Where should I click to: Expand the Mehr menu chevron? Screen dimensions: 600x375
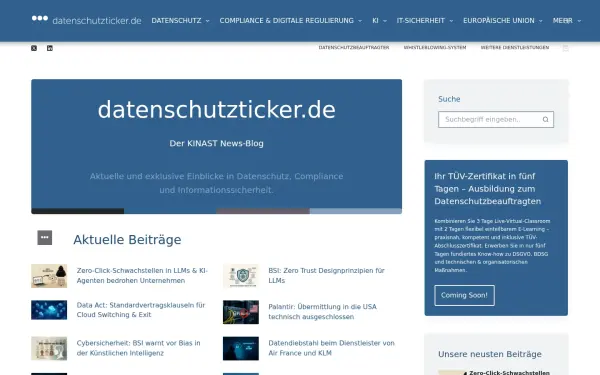tap(579, 21)
